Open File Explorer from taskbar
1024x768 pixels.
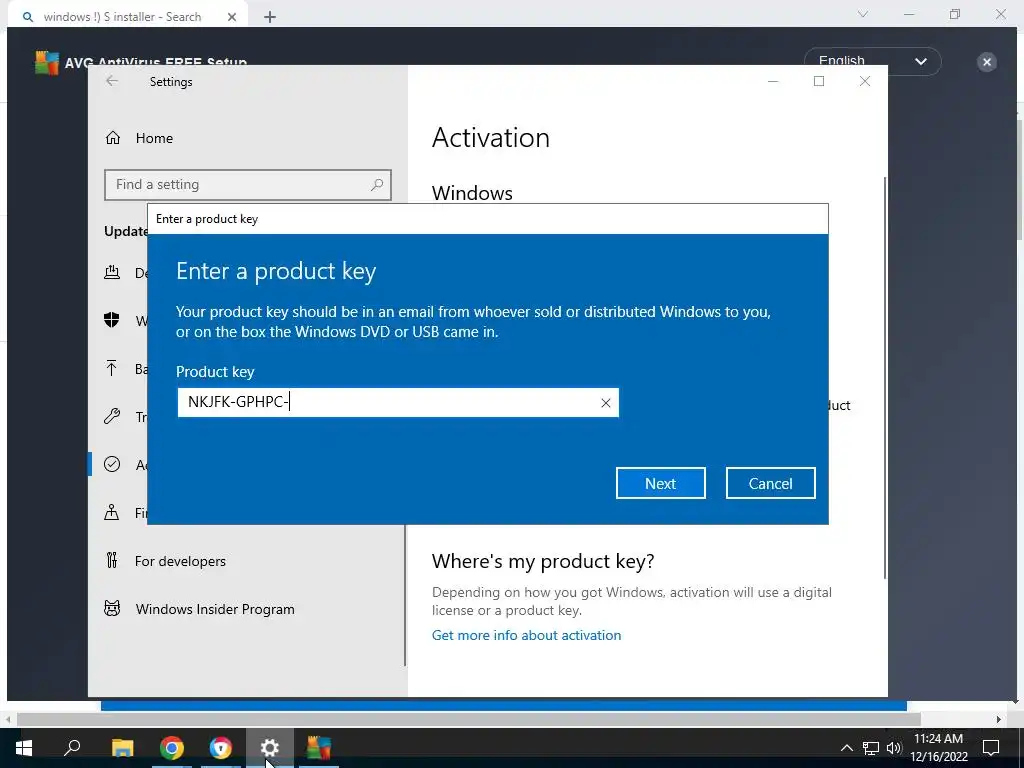(122, 747)
